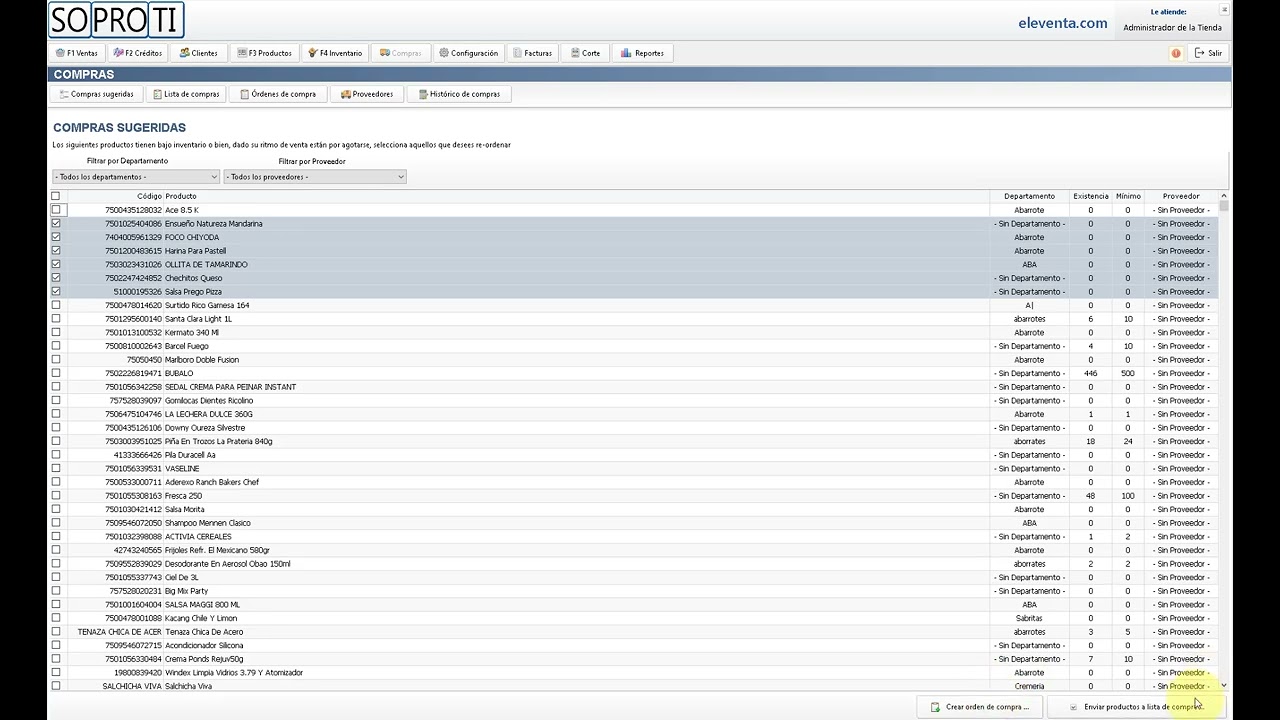Screen dimensions: 1280x720
Task: Check the box for Ace 8.5 K
Action: tap(56, 210)
